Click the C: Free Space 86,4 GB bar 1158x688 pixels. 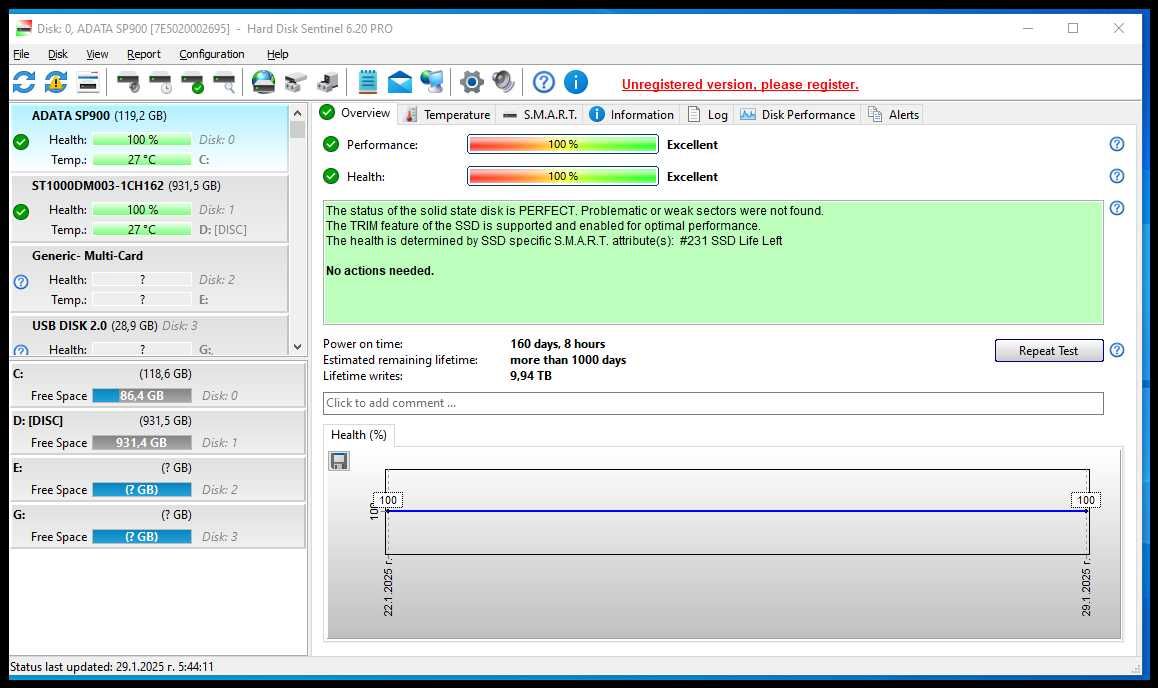click(142, 396)
